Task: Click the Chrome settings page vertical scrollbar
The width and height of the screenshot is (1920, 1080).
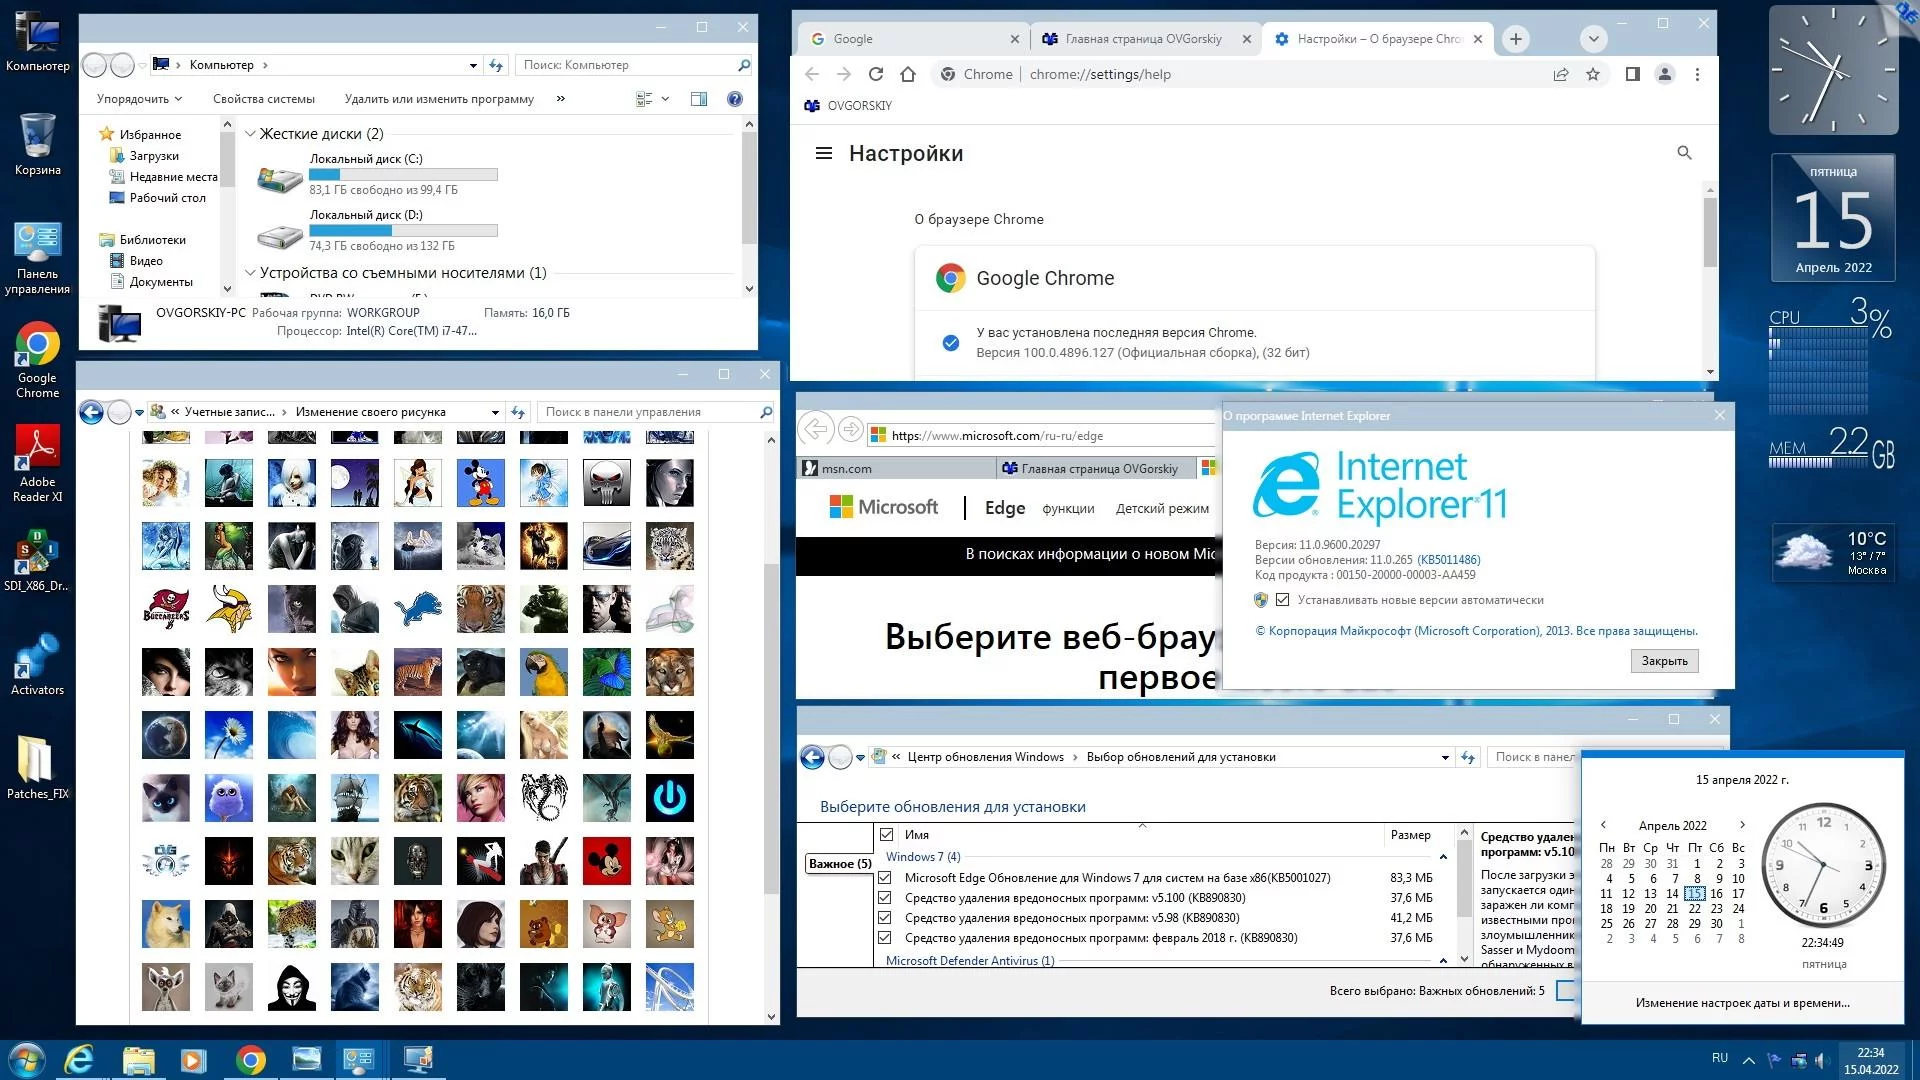Action: [1710, 233]
